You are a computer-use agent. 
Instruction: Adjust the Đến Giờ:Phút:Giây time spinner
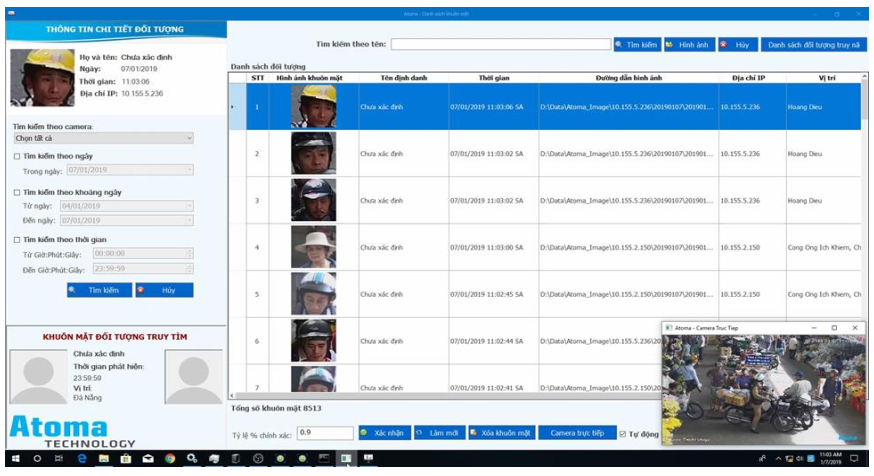click(189, 269)
